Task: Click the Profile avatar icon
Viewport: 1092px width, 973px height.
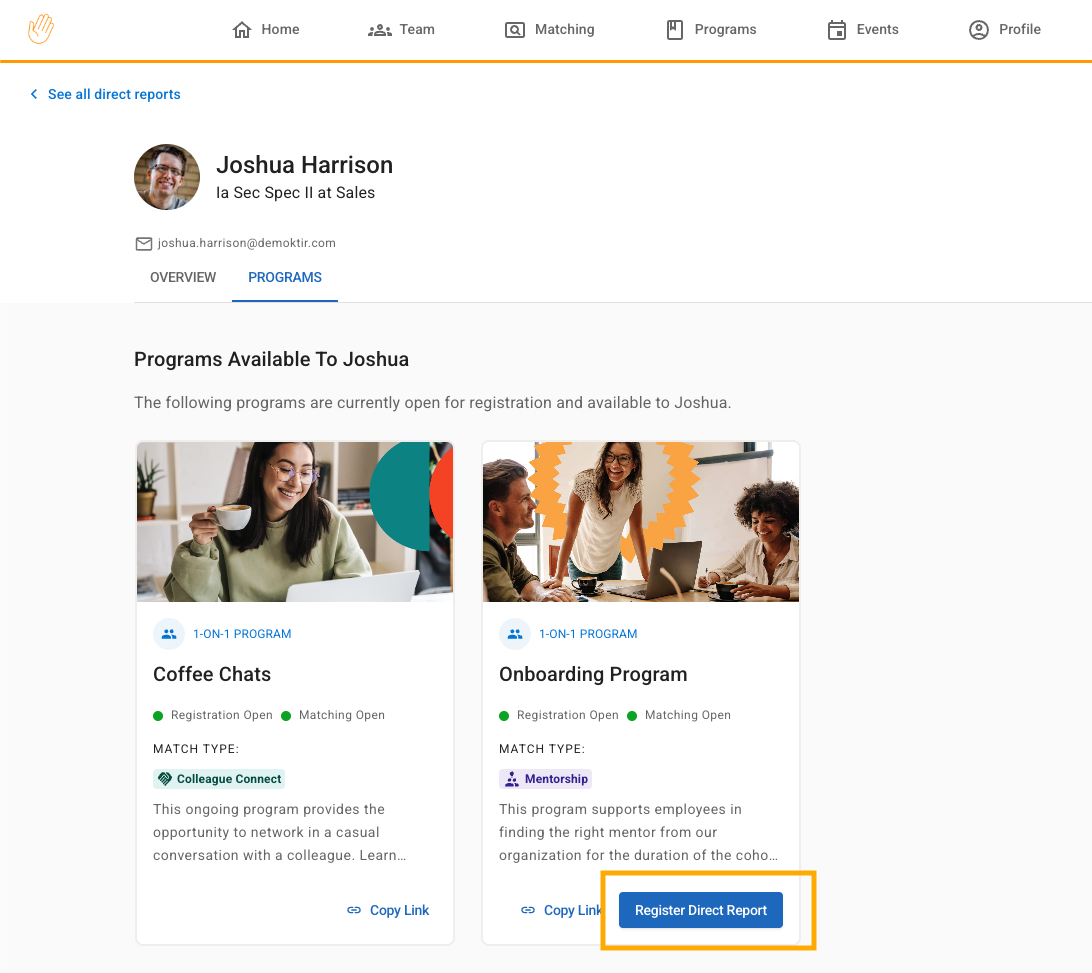Action: pyautogui.click(x=979, y=30)
